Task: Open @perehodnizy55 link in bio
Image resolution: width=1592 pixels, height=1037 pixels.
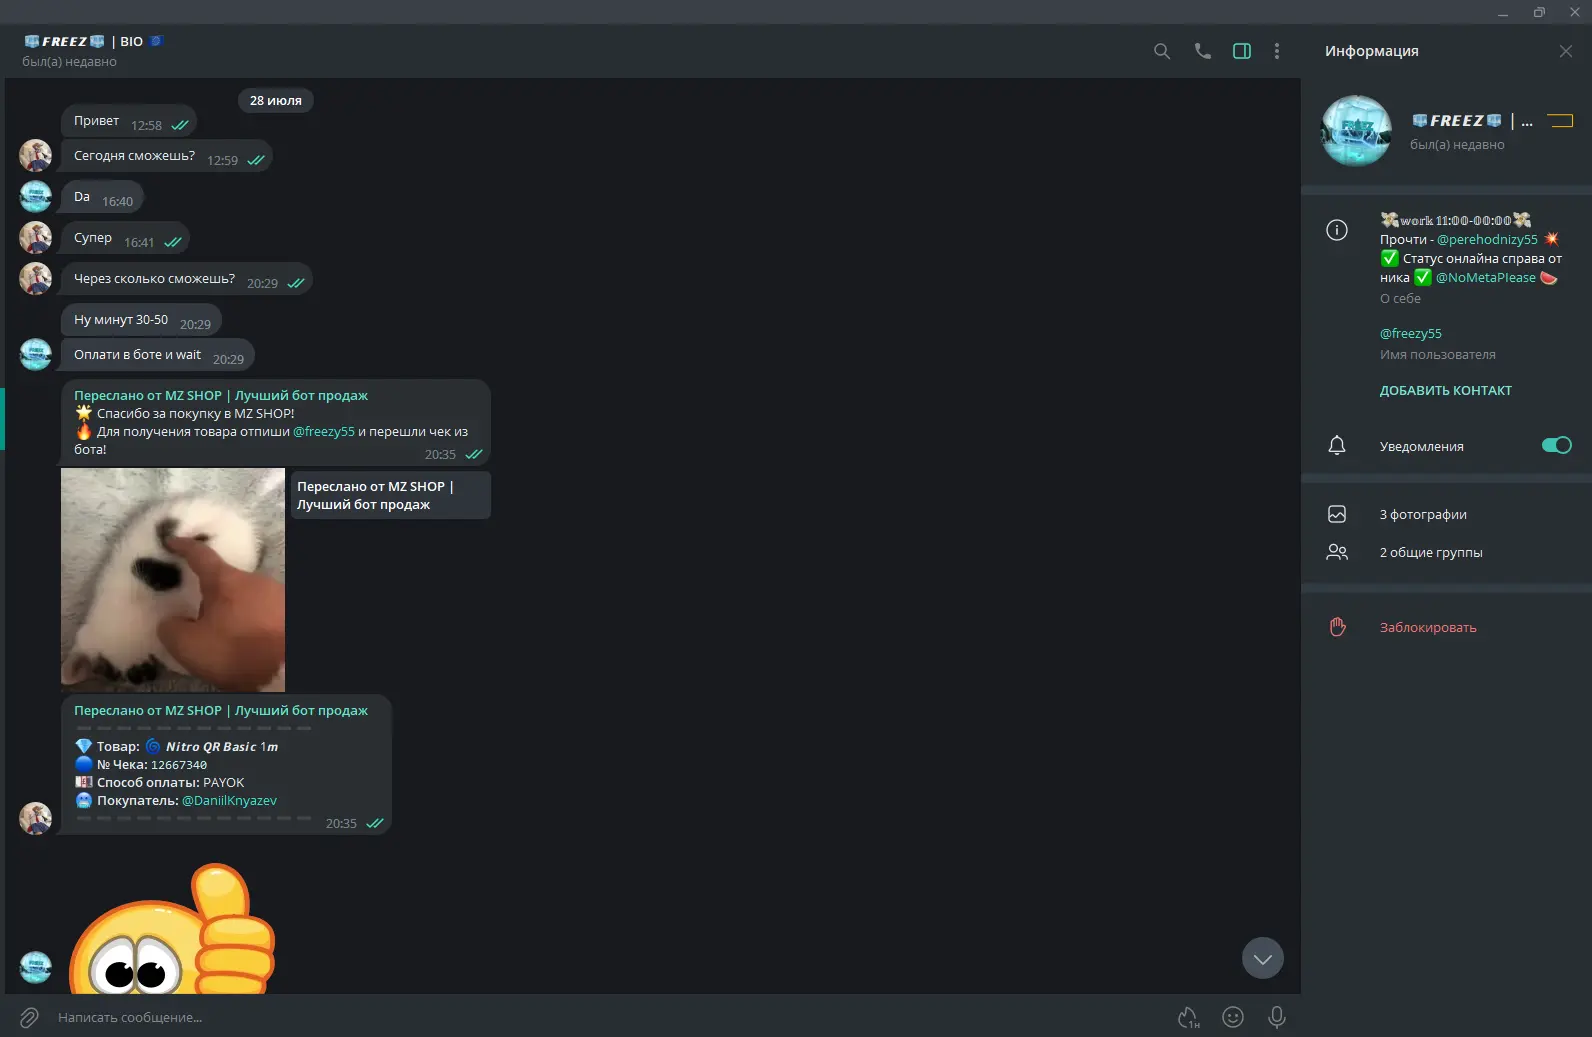Action: pyautogui.click(x=1487, y=239)
